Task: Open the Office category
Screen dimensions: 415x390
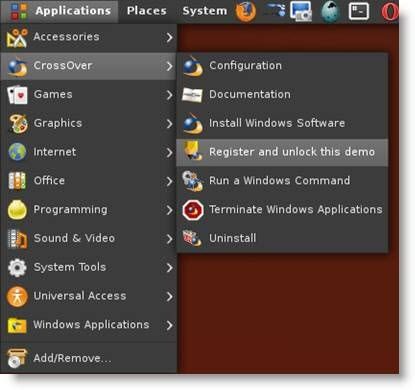Action: point(88,181)
